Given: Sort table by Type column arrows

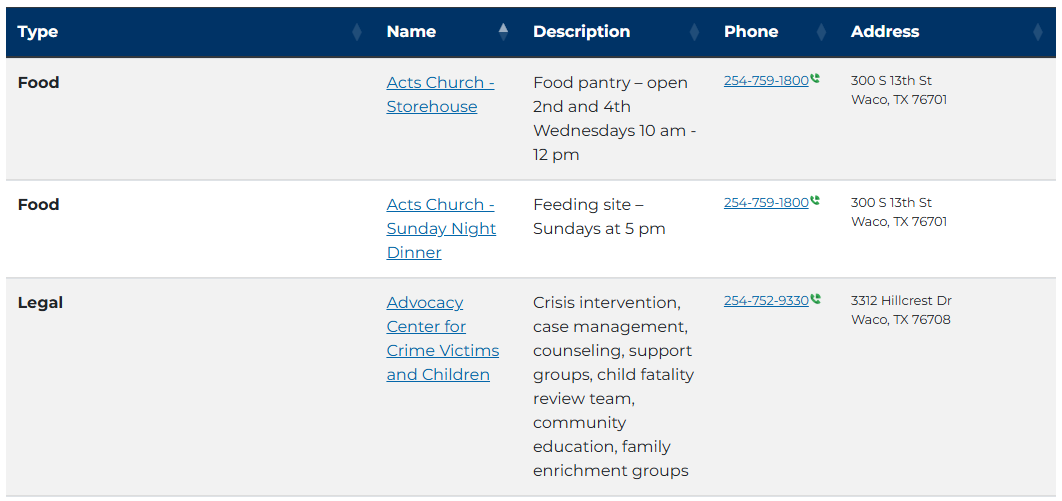Looking at the screenshot, I should pos(357,32).
